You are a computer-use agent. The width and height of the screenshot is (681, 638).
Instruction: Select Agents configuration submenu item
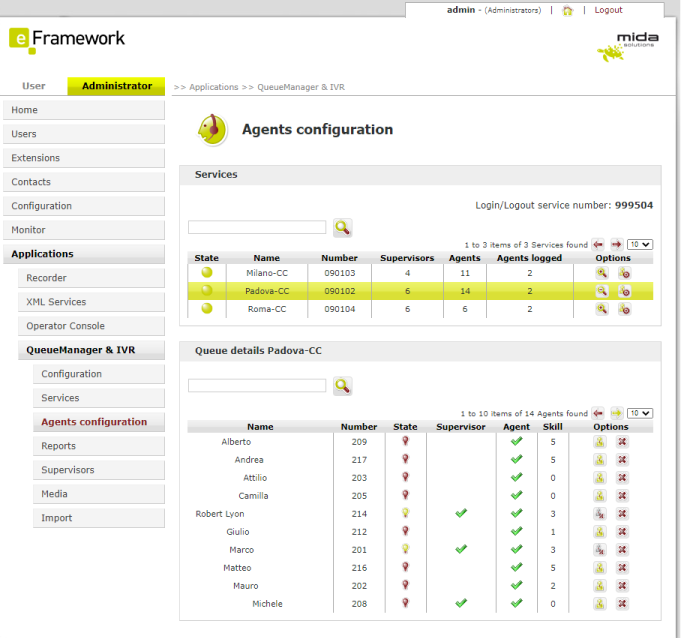[x=99, y=422]
